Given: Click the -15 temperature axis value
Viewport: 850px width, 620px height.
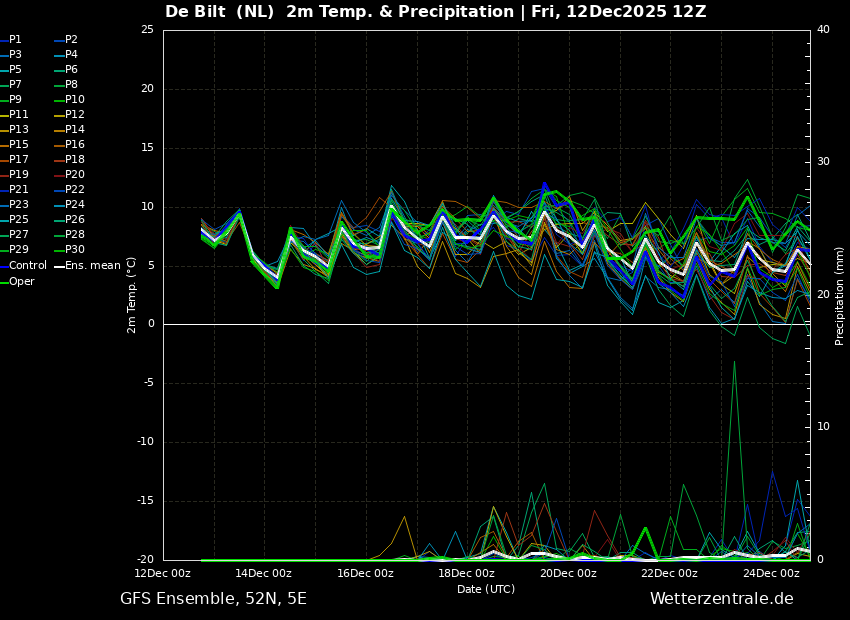Looking at the screenshot, I should pyautogui.click(x=146, y=501).
